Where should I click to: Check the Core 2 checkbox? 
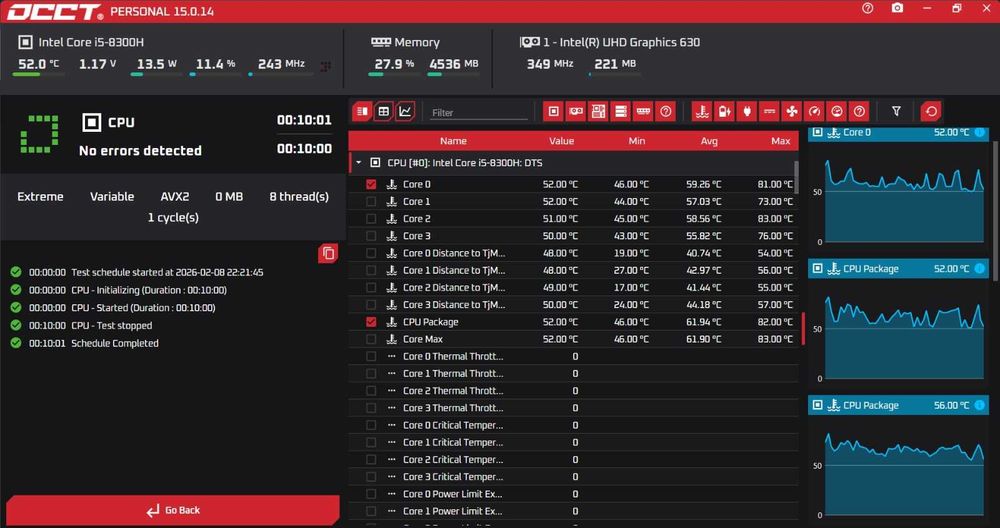371,219
